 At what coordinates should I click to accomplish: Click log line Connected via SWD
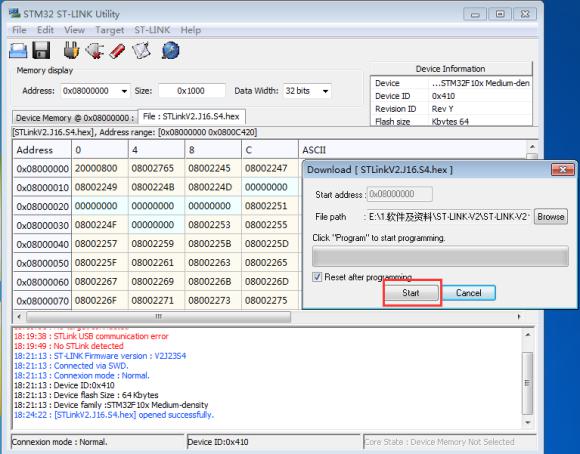pyautogui.click(x=71, y=366)
